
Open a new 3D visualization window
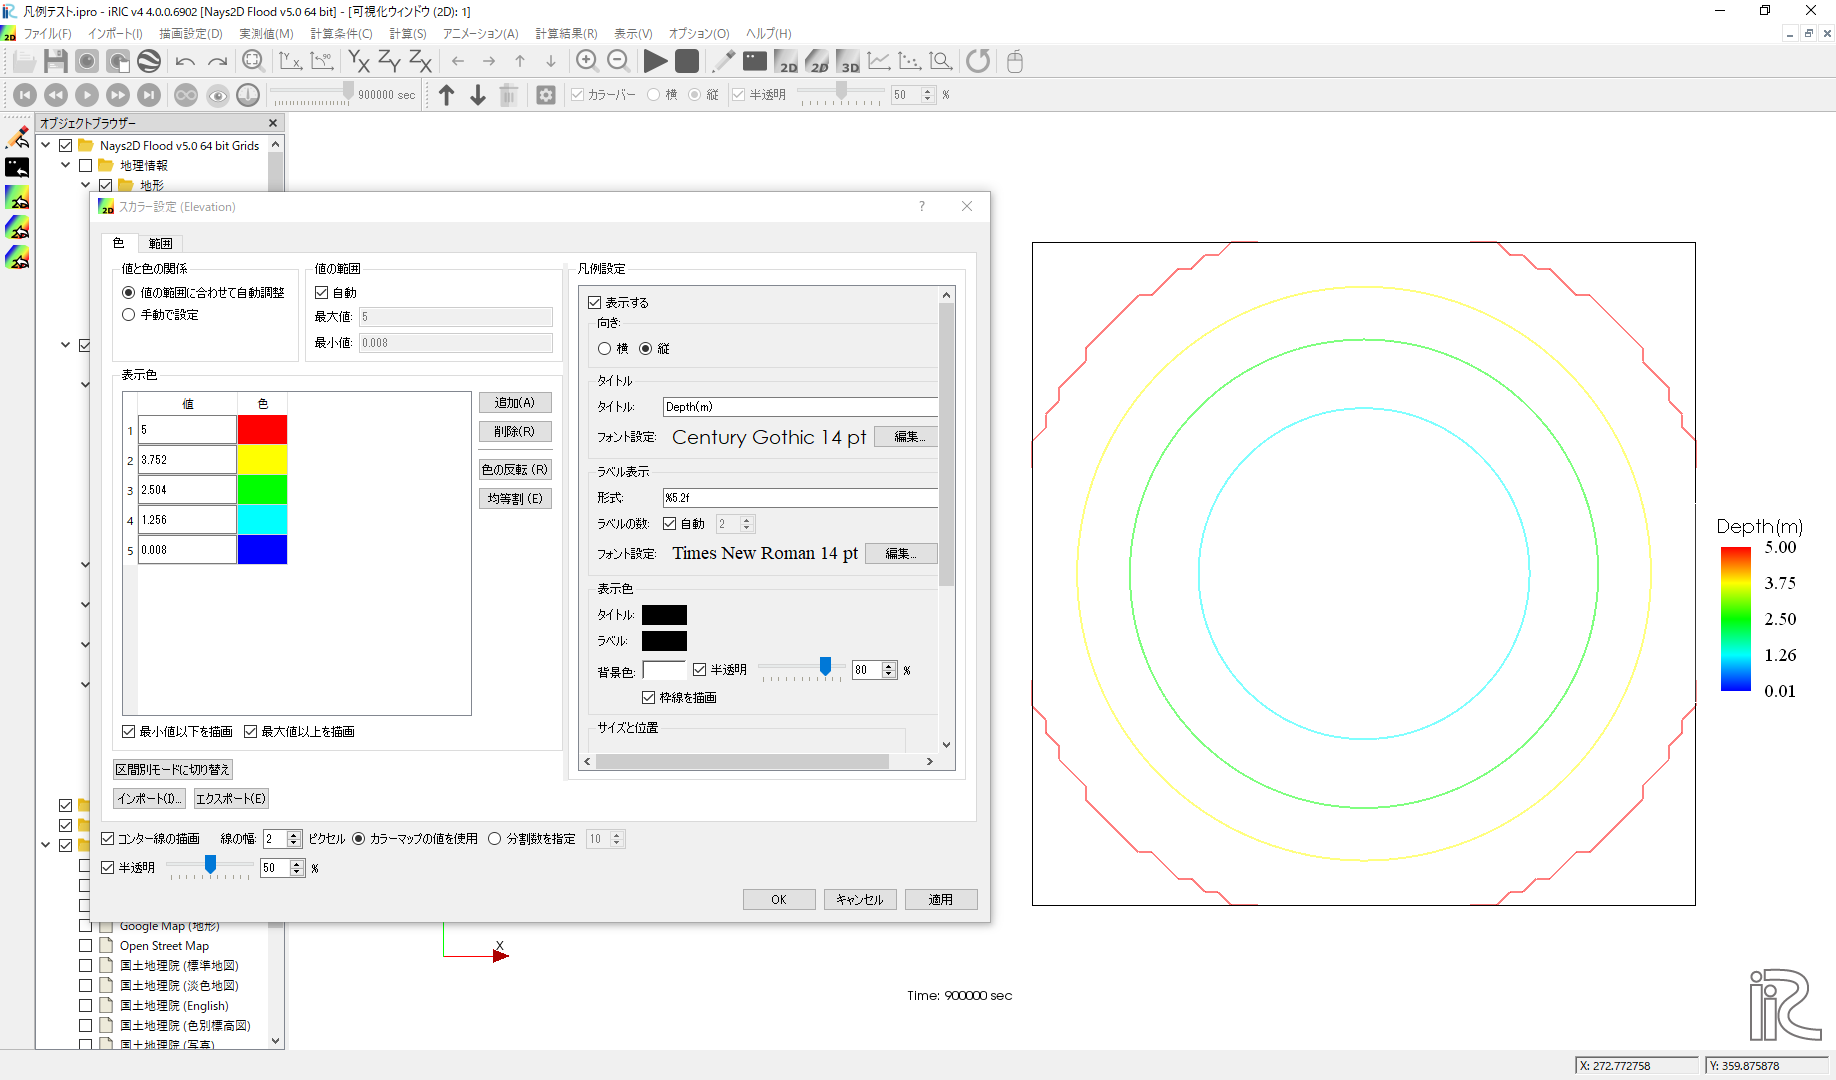848,61
